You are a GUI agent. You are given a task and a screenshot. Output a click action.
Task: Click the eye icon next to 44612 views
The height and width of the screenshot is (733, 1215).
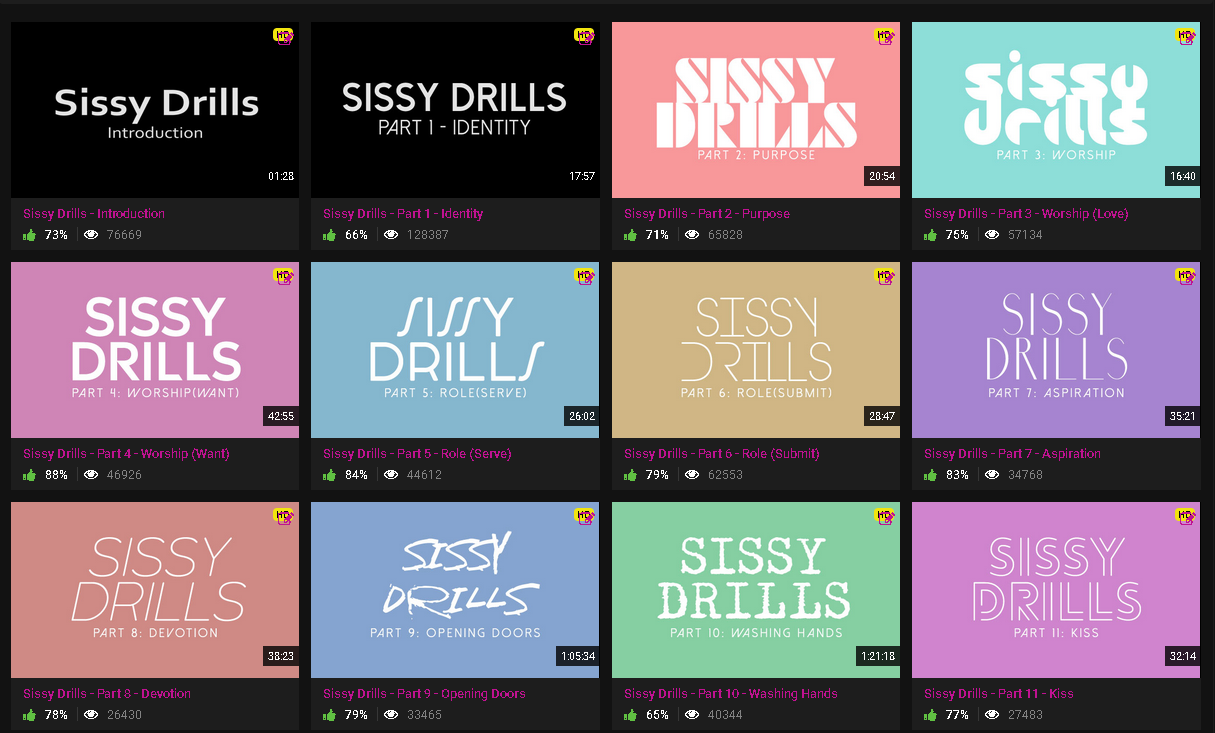391,475
